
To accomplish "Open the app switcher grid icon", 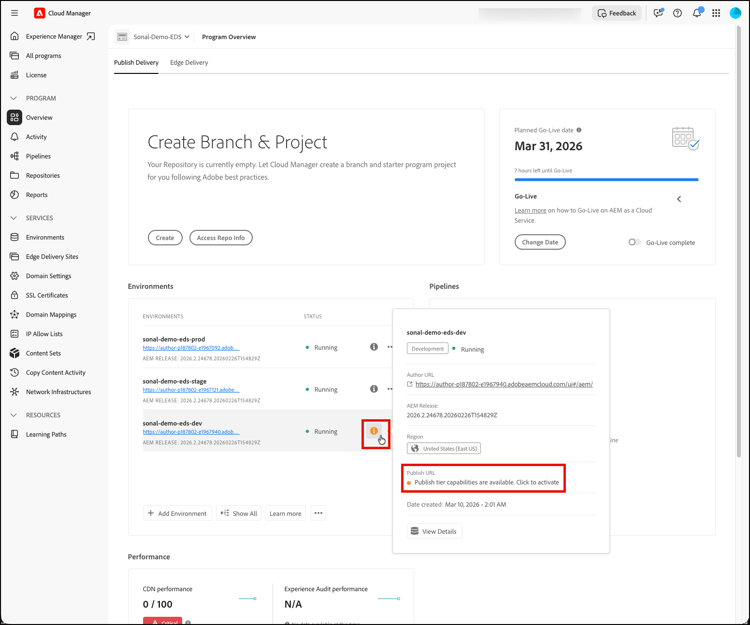I will click(x=716, y=13).
